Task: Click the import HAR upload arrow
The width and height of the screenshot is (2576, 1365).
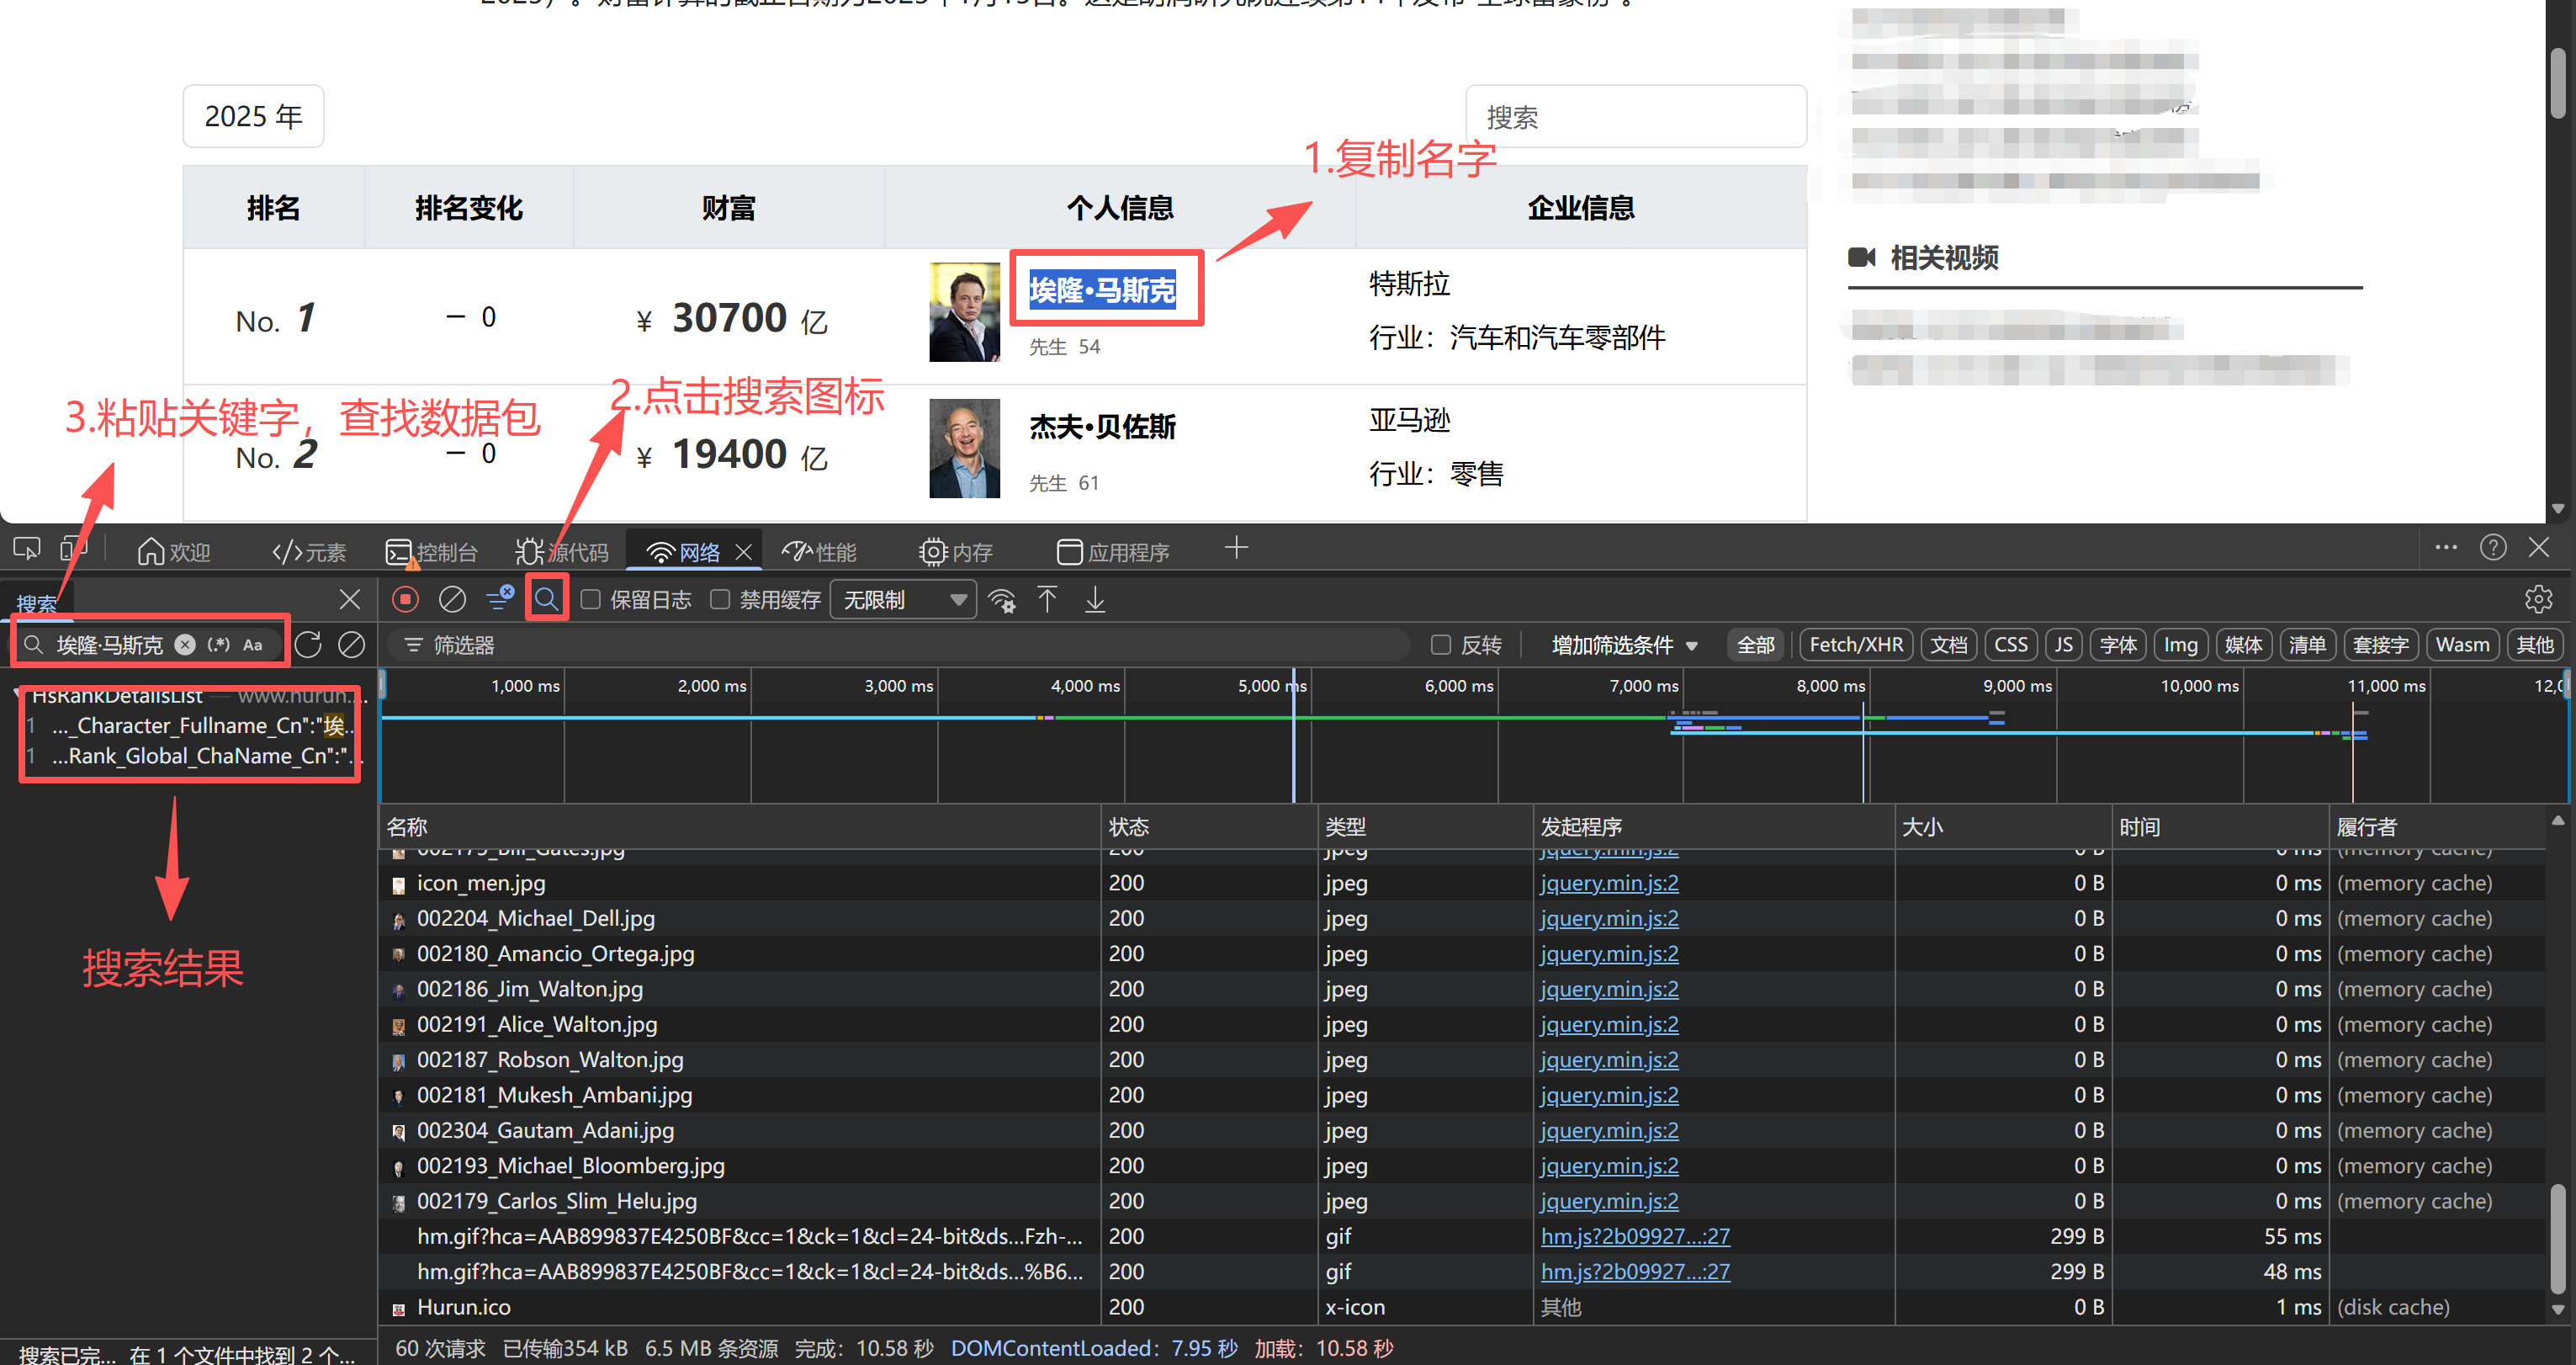Action: click(1047, 599)
